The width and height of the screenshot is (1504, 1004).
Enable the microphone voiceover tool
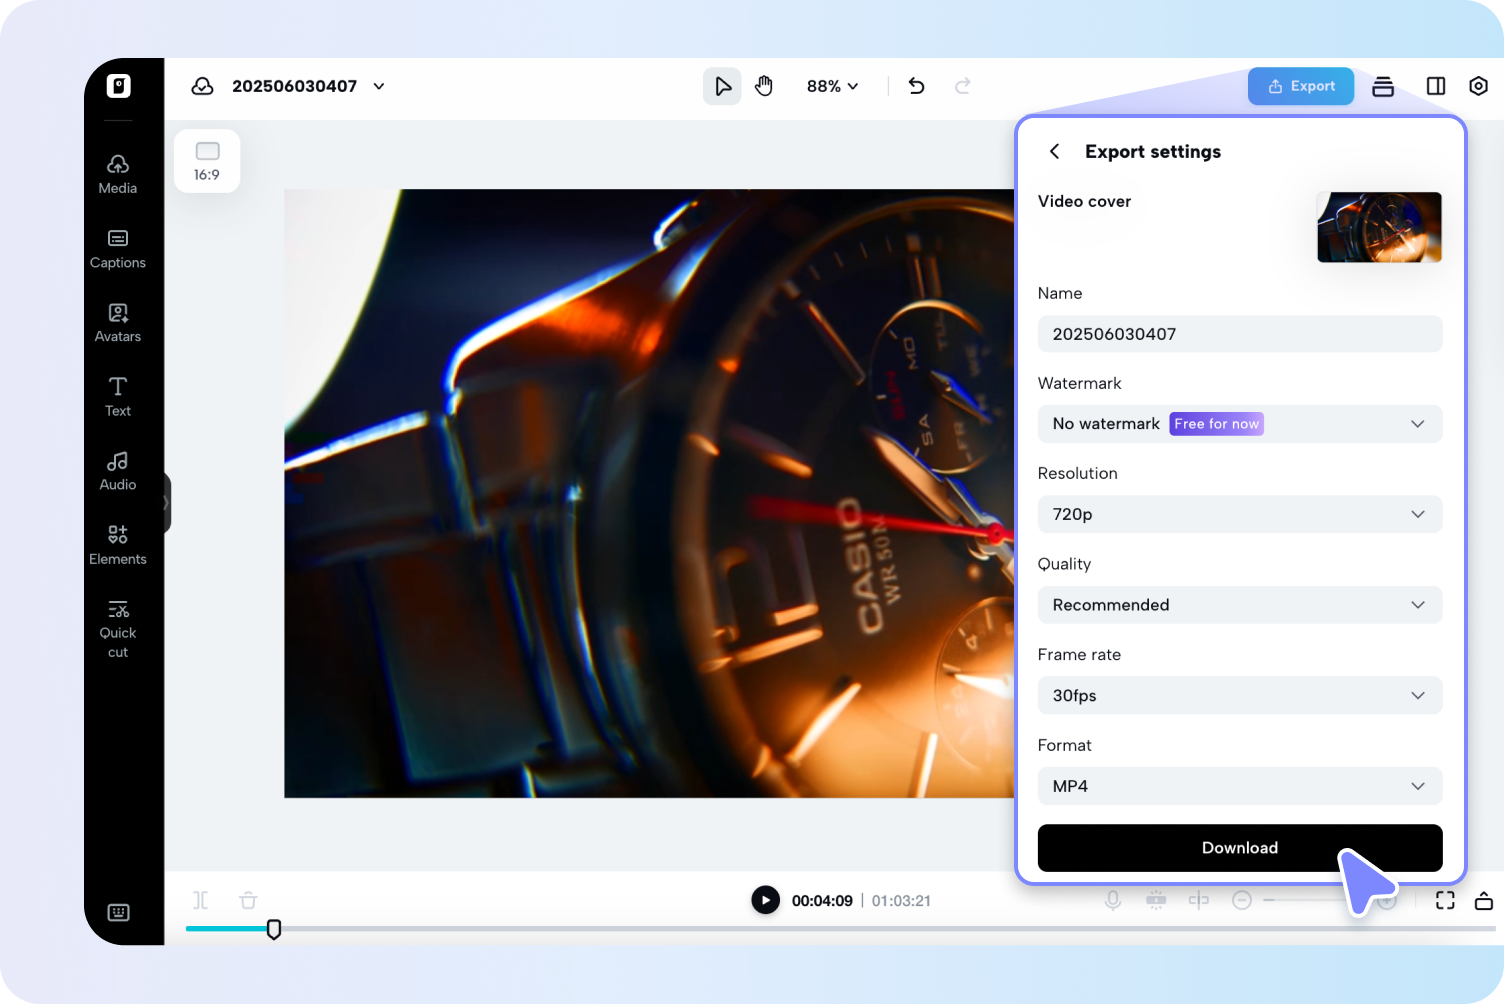(1113, 900)
